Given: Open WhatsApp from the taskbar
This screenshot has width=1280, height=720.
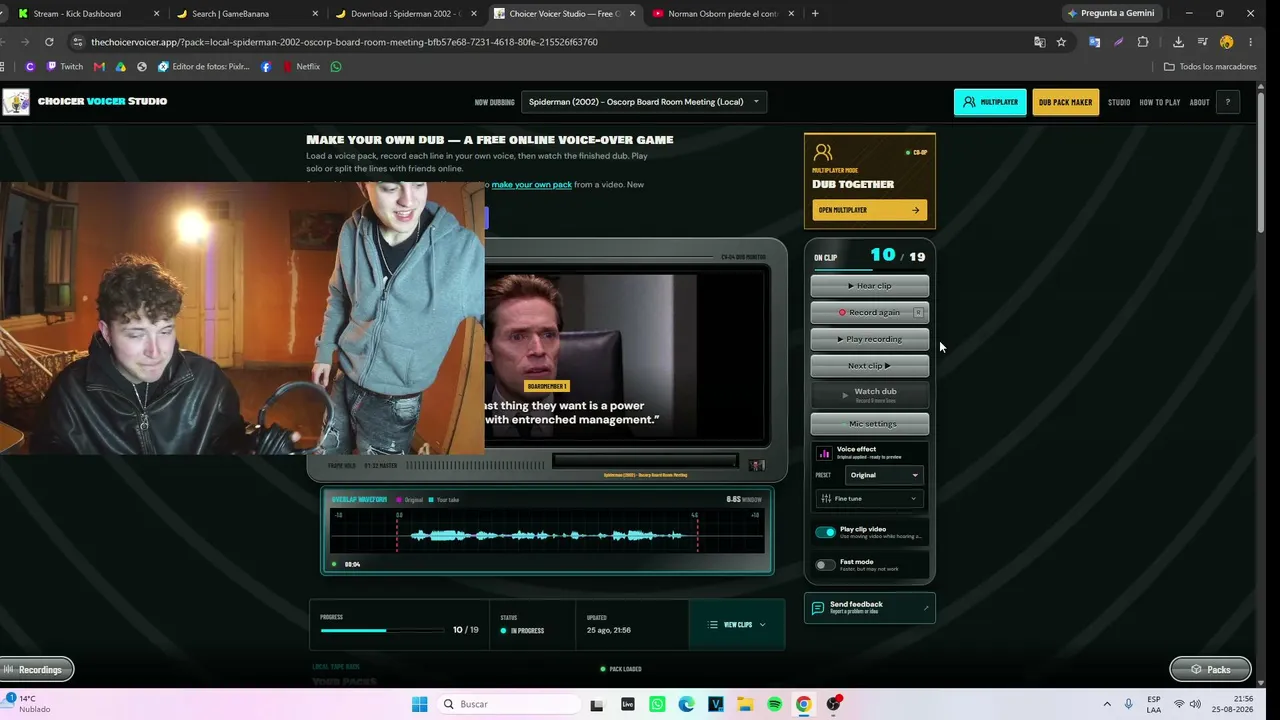Looking at the screenshot, I should click(x=657, y=704).
